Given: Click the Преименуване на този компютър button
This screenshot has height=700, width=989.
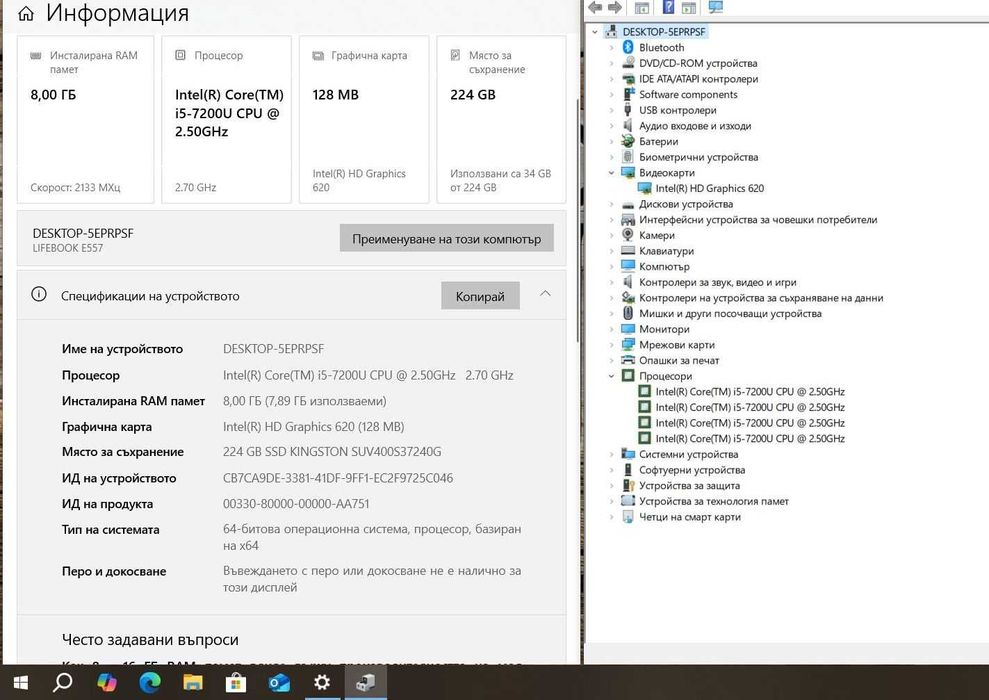Looking at the screenshot, I should tap(447, 238).
